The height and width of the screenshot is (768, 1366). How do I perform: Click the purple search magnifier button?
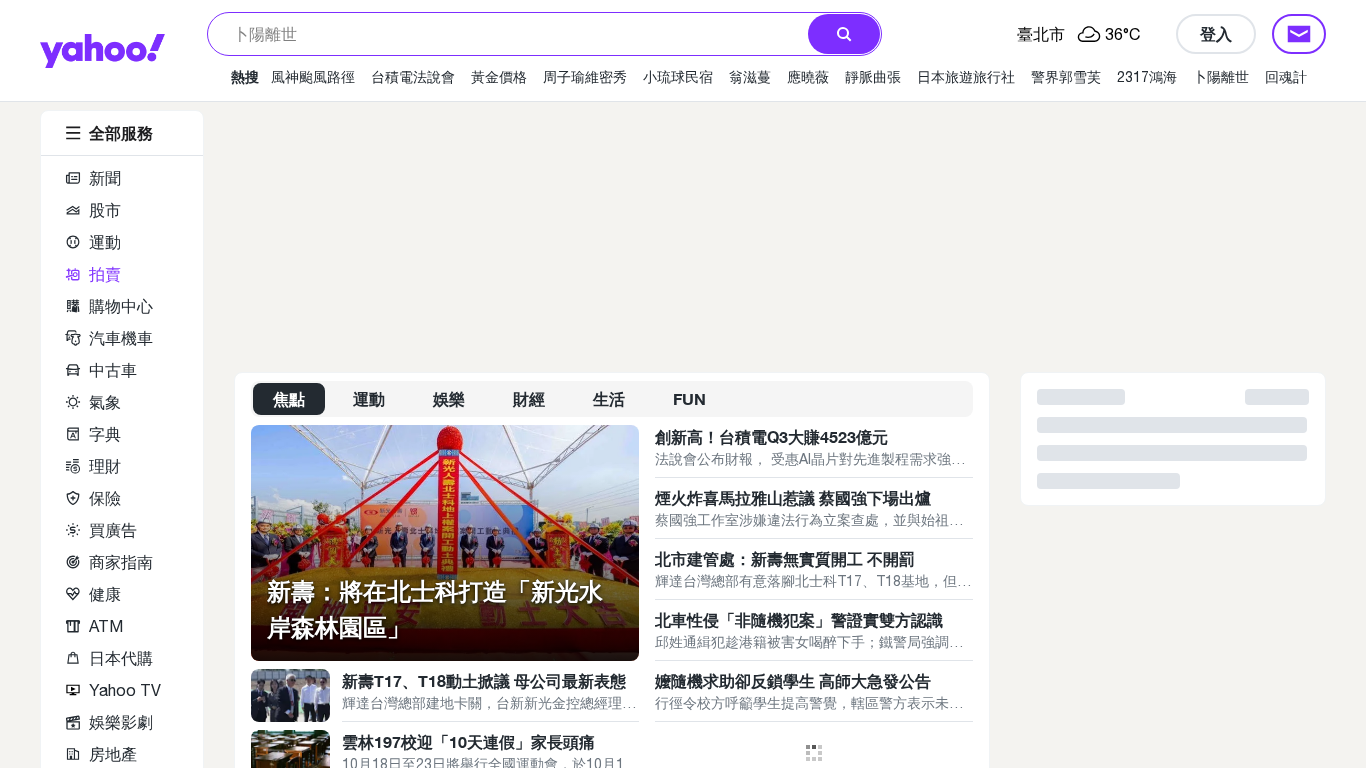coord(844,34)
